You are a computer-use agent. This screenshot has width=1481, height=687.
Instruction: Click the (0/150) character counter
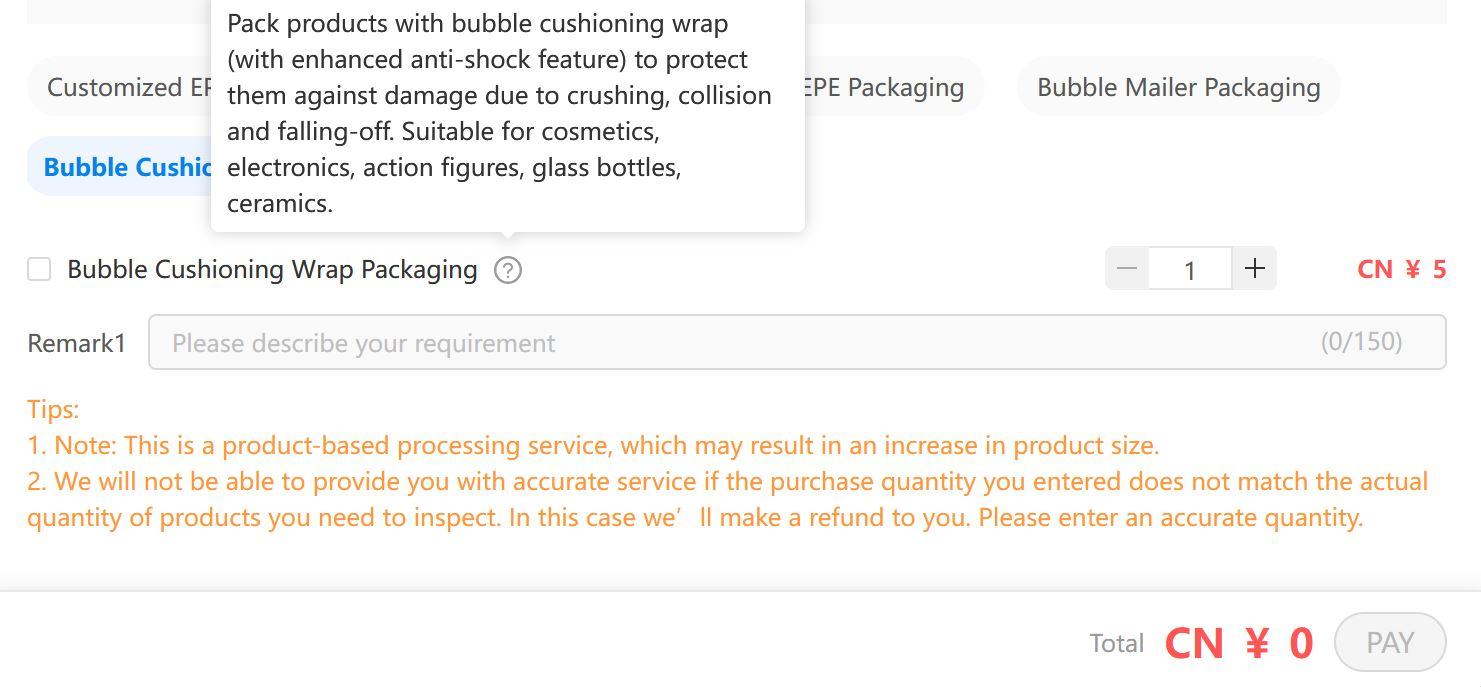tap(1361, 342)
